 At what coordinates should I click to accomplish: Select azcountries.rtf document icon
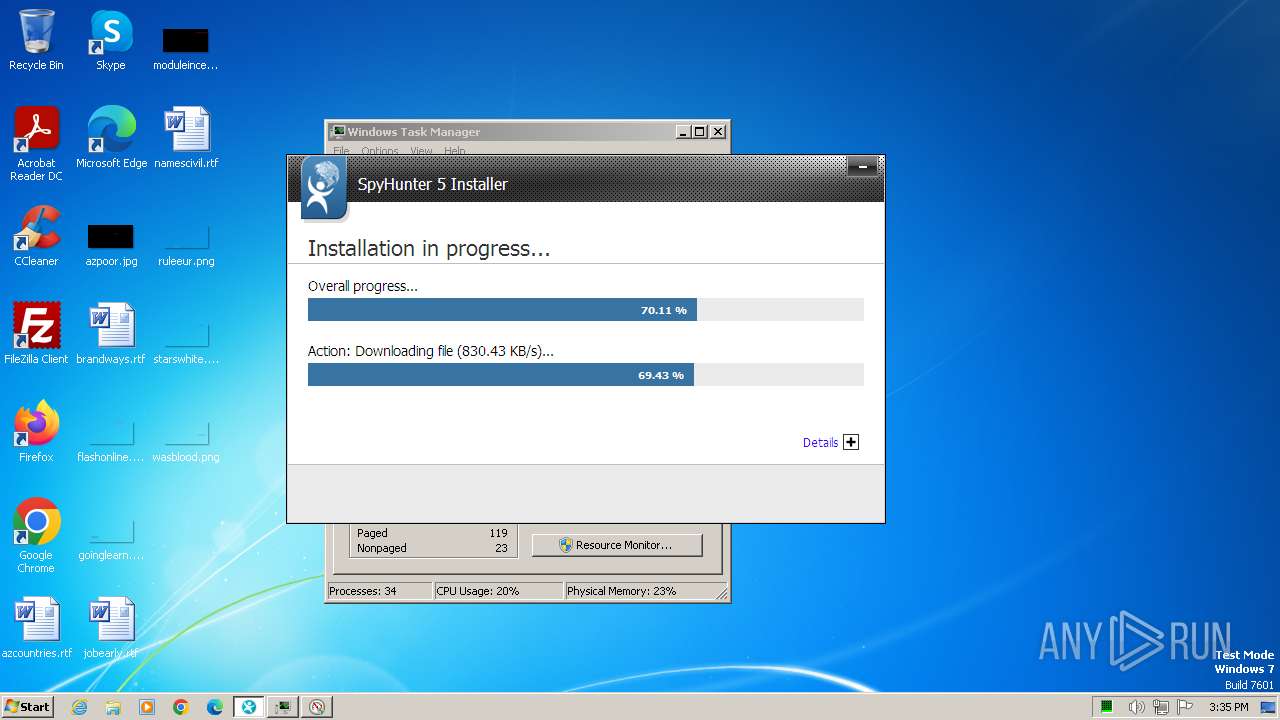(x=37, y=627)
